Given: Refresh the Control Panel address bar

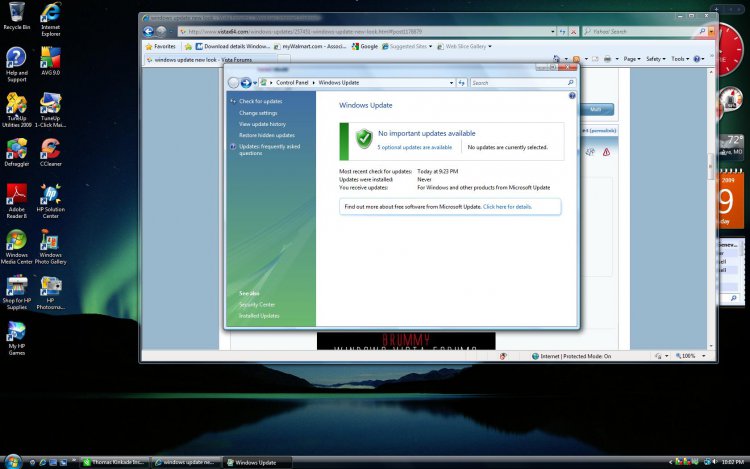Looking at the screenshot, I should (x=461, y=83).
